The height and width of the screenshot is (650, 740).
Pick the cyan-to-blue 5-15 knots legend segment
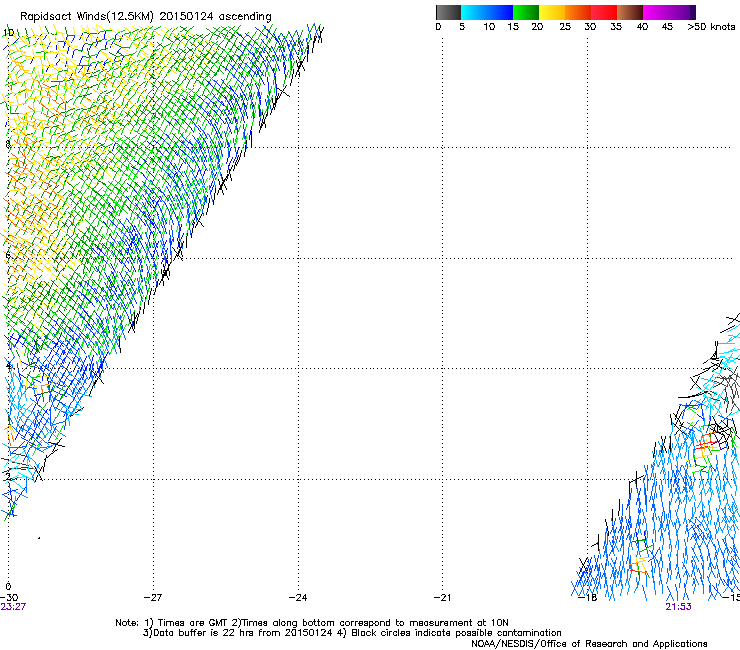click(x=487, y=12)
